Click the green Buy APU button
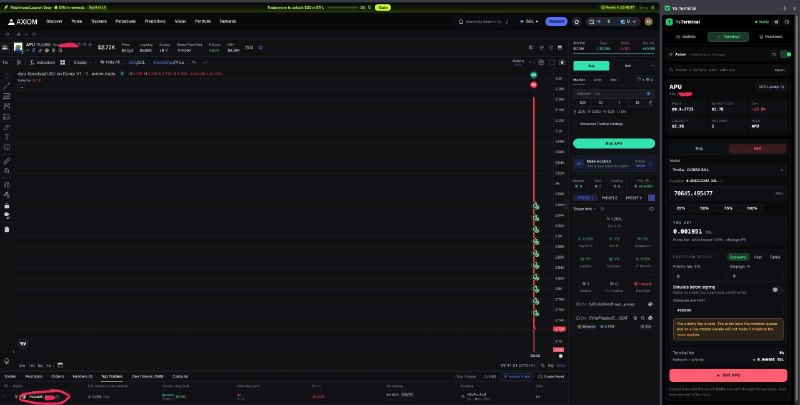Screen dimensions: 800x405 point(614,144)
